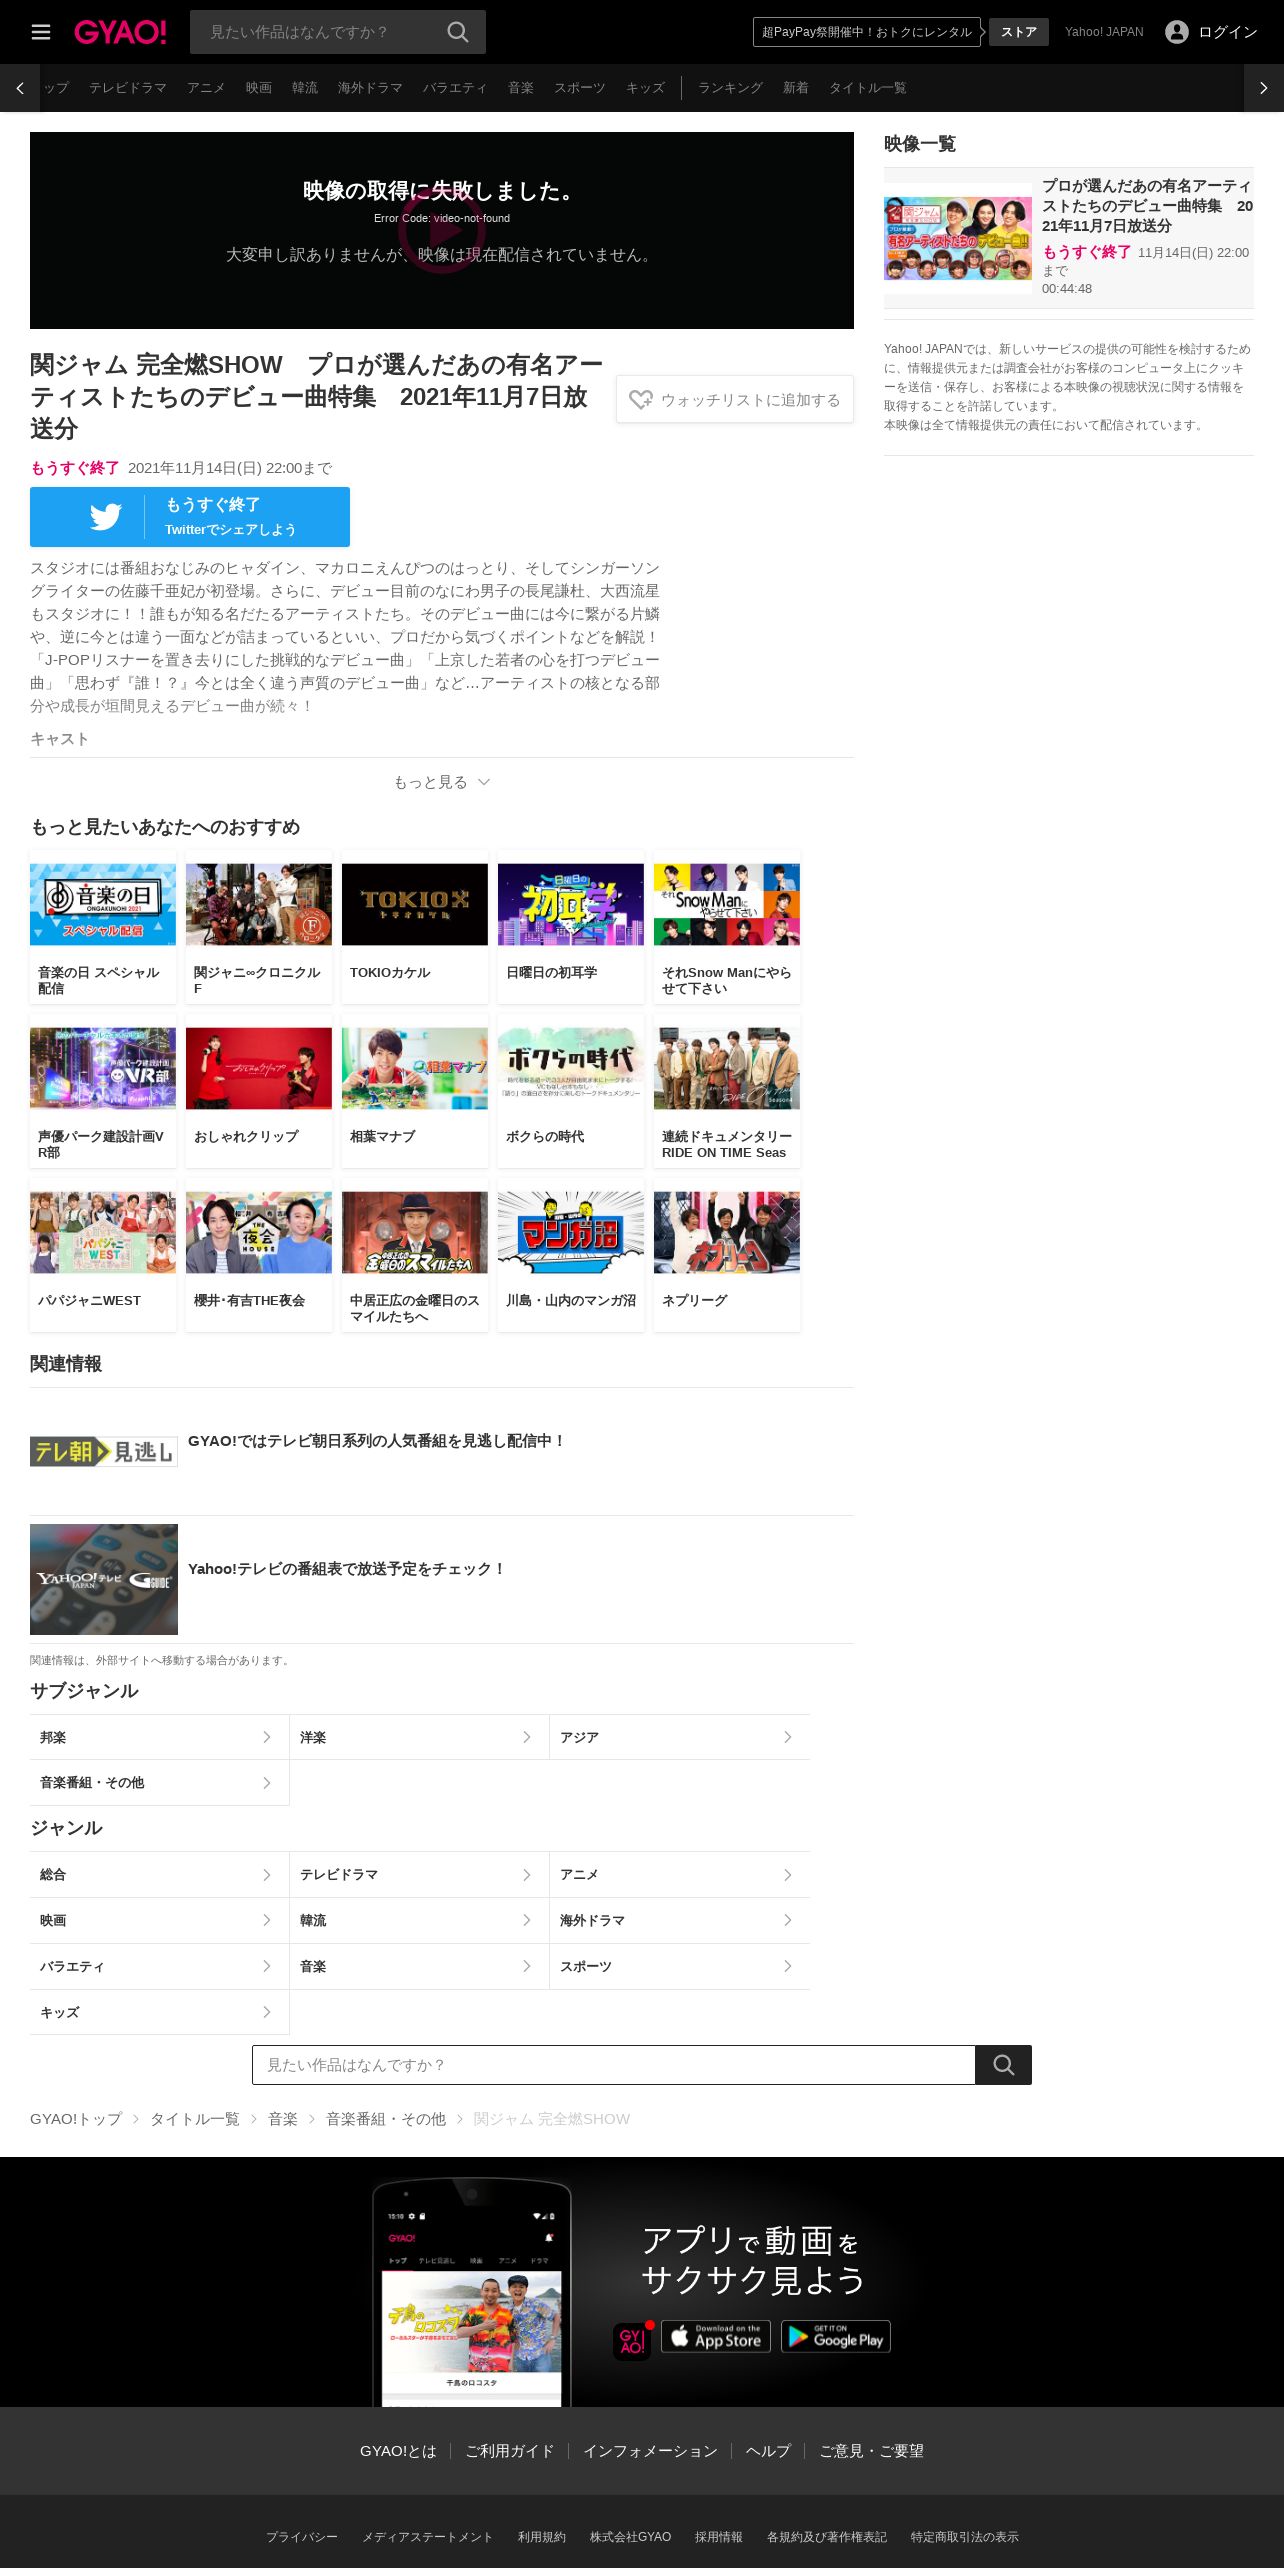
Task: Click GYAO!ではテレビ朝日系列 related info link
Action: [376, 1441]
